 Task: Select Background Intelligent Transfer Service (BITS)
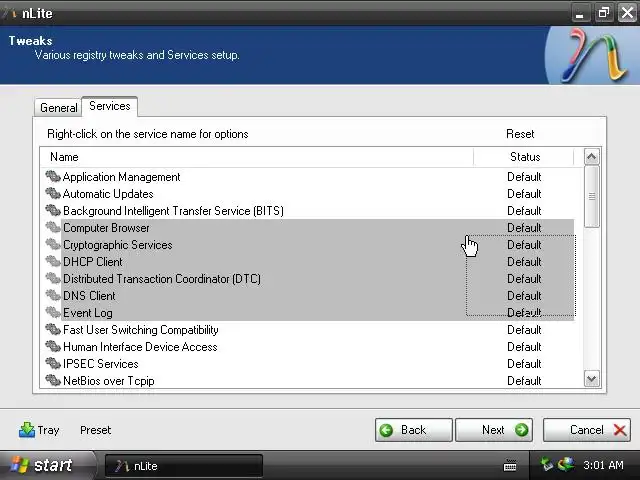coord(173,211)
